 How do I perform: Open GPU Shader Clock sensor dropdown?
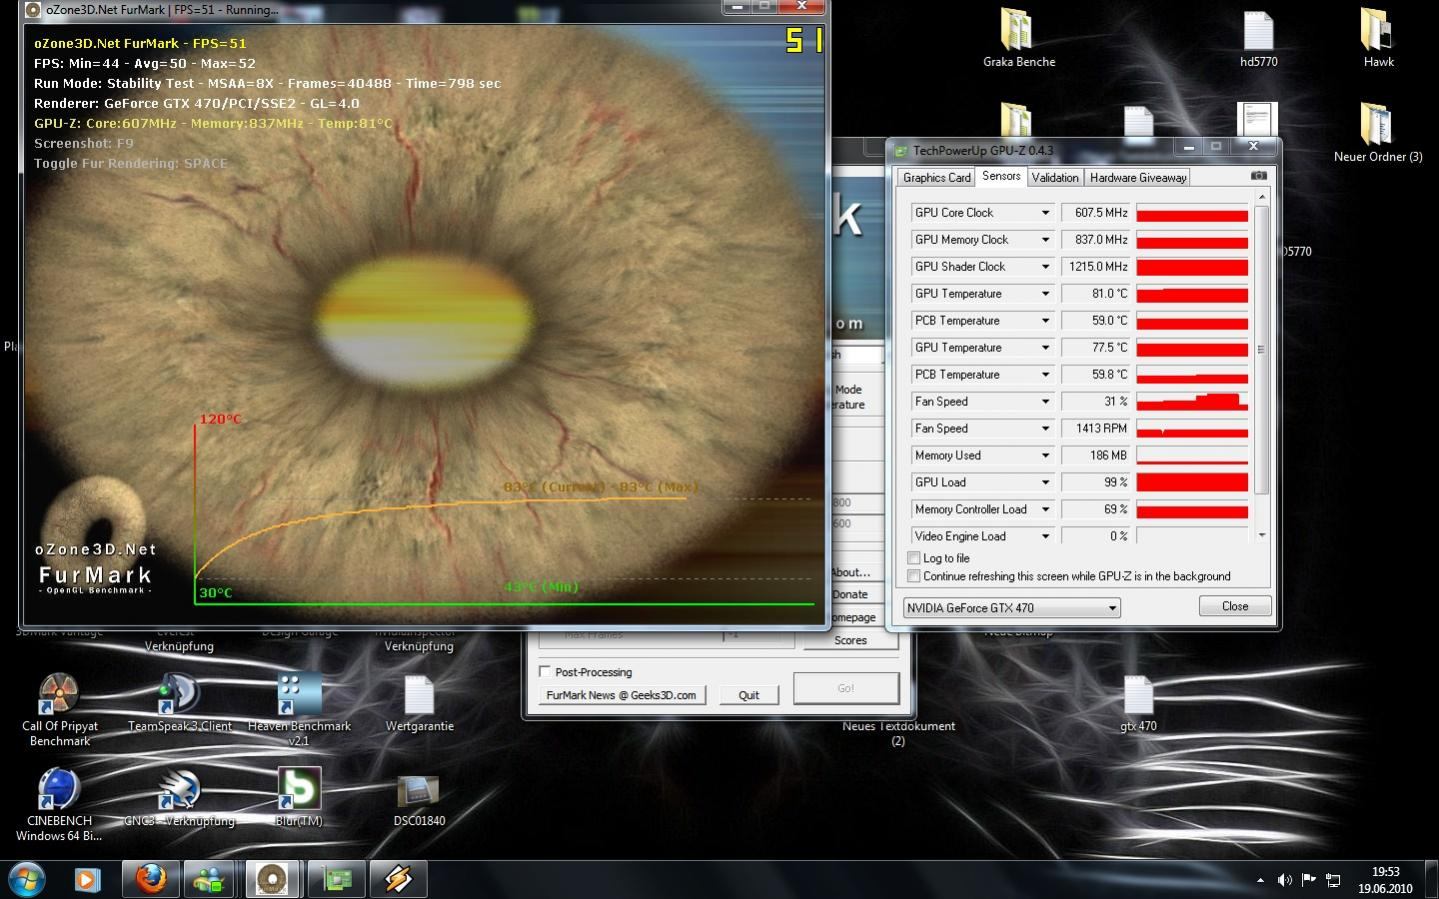pos(1045,267)
